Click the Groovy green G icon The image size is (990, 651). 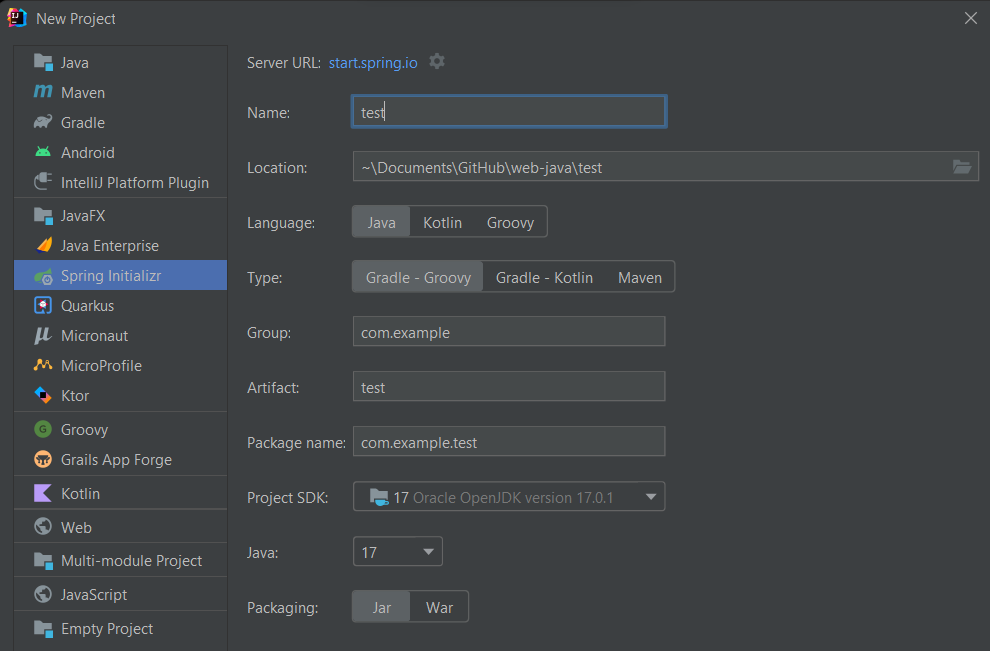pyautogui.click(x=43, y=429)
